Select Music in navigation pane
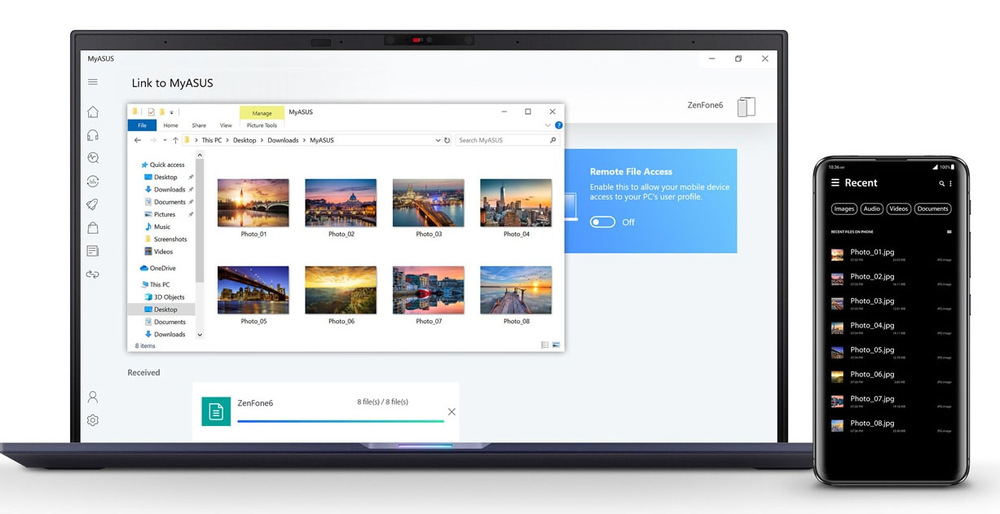This screenshot has height=514, width=1000. (158, 226)
